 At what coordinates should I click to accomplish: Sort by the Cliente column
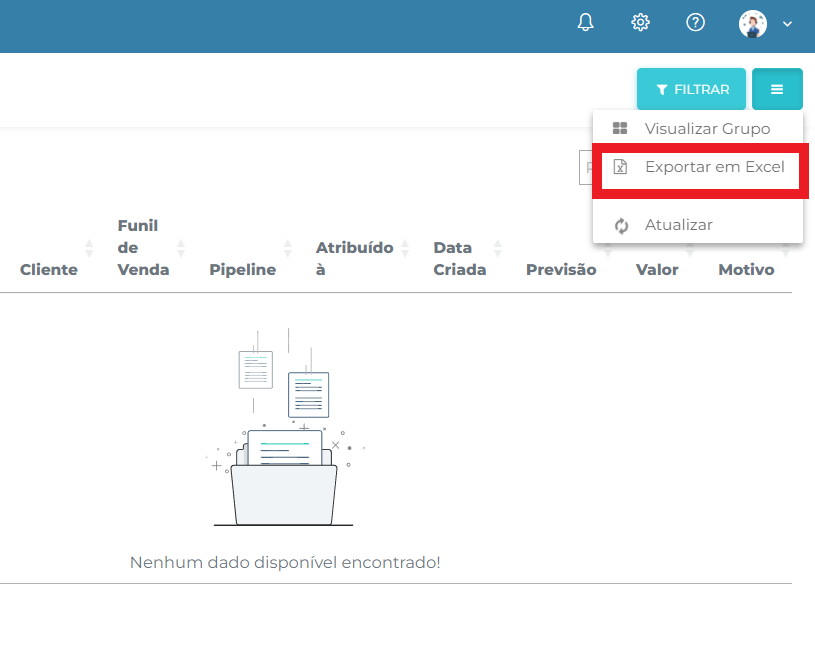click(49, 270)
